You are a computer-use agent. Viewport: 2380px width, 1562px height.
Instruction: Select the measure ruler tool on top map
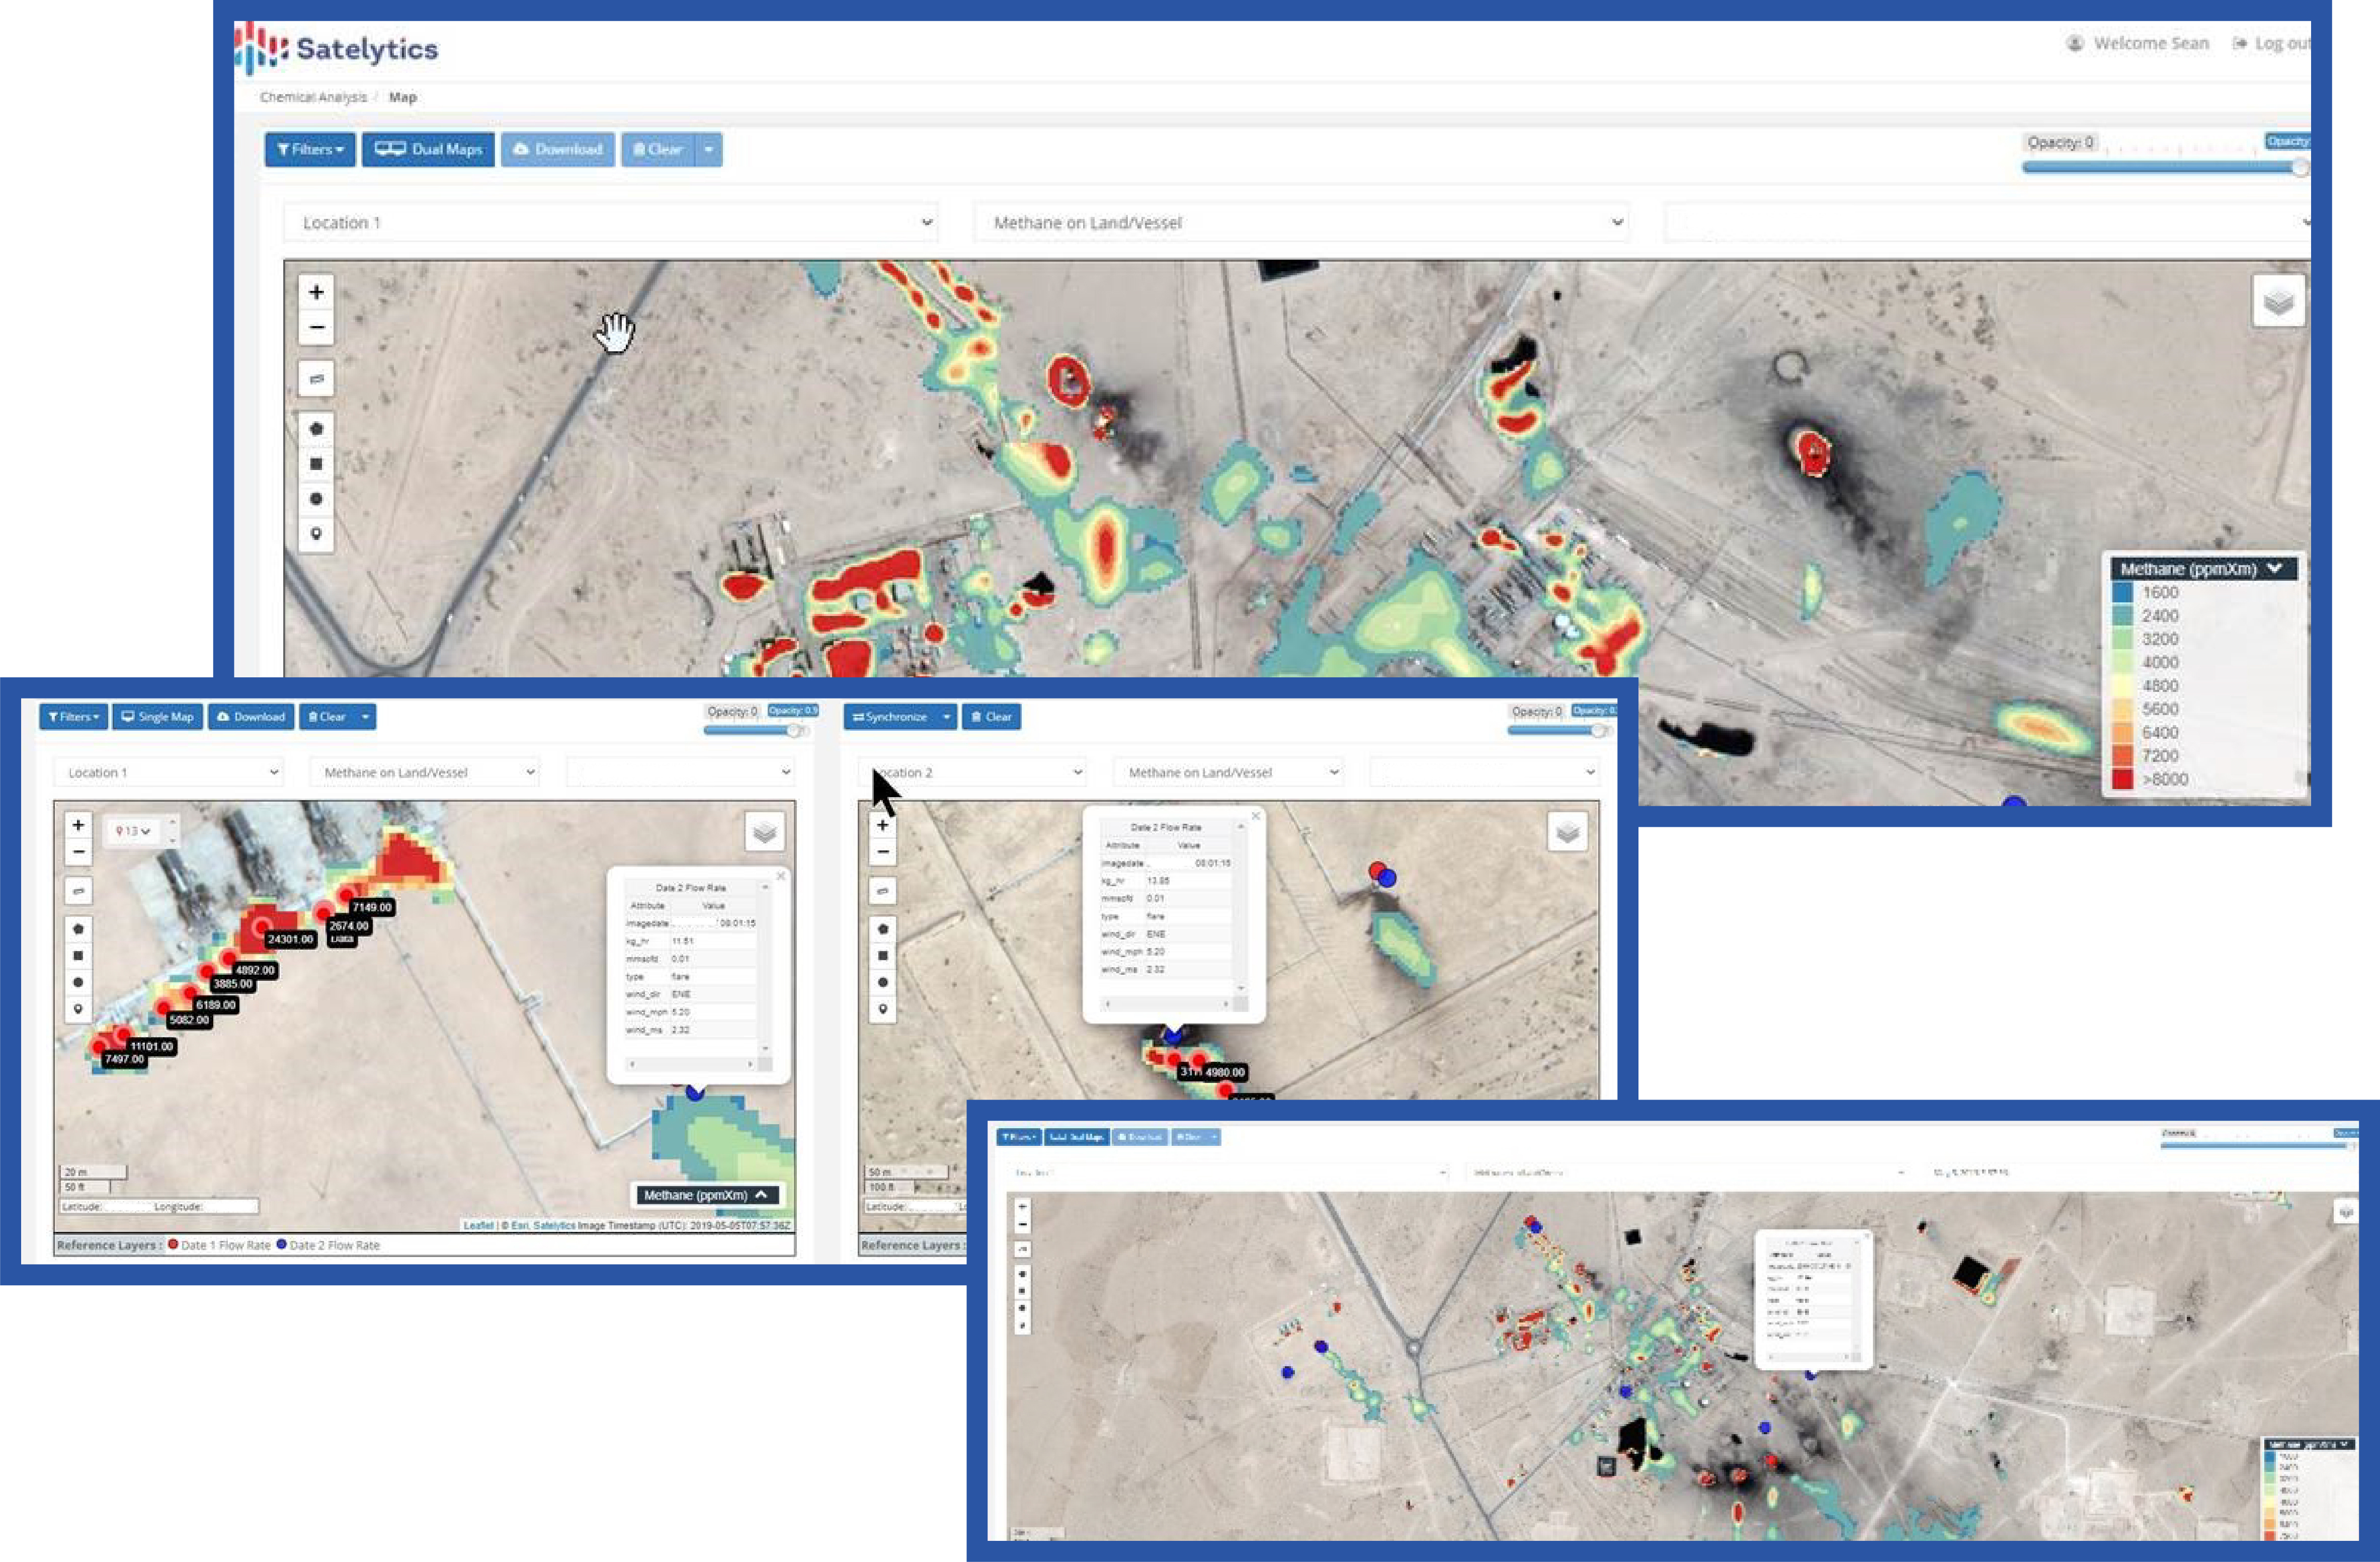(316, 379)
